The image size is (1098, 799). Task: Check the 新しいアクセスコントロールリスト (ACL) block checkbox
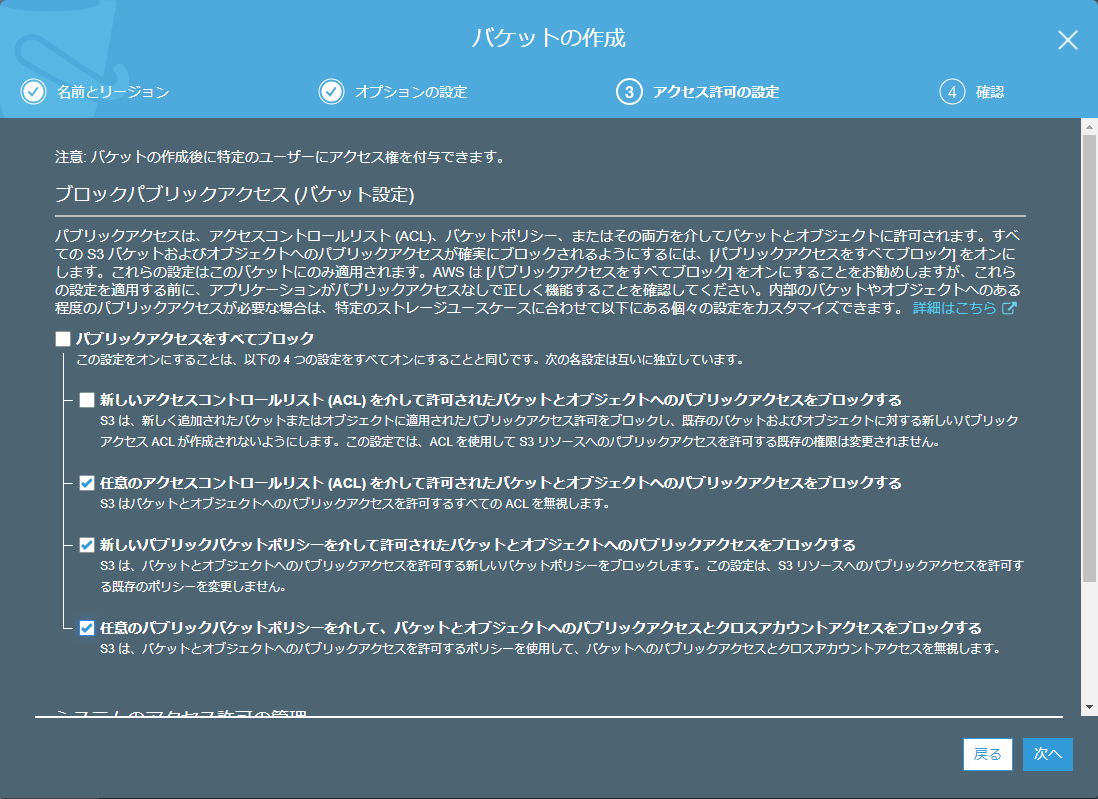87,400
